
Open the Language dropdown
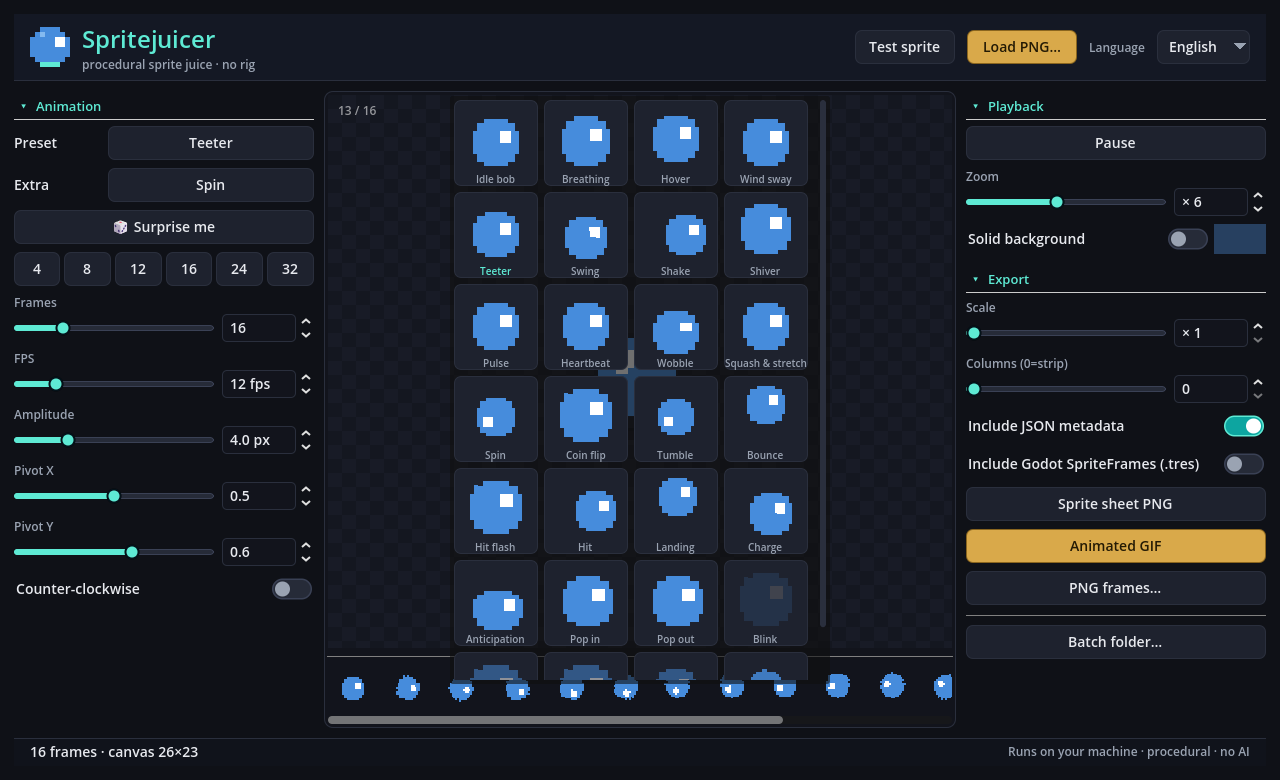pos(1203,47)
